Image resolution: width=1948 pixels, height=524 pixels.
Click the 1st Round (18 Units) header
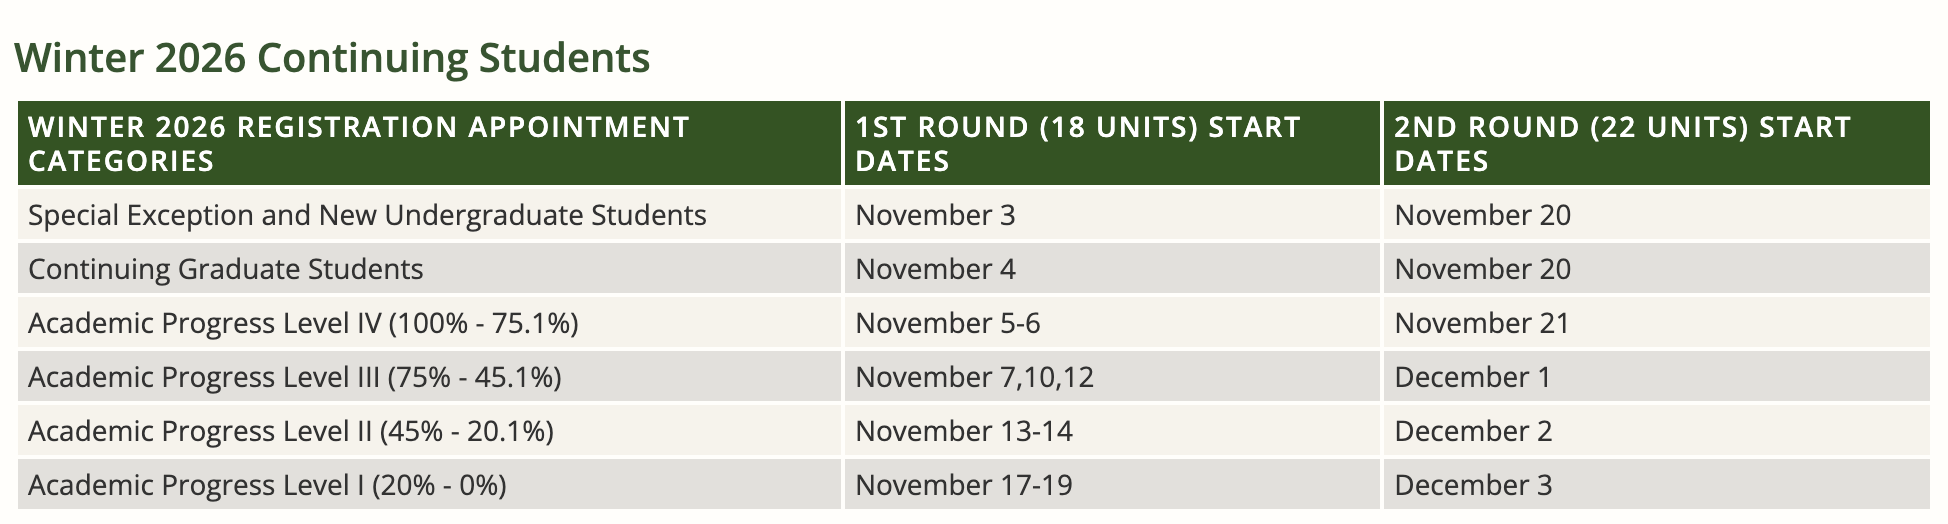pos(1077,144)
